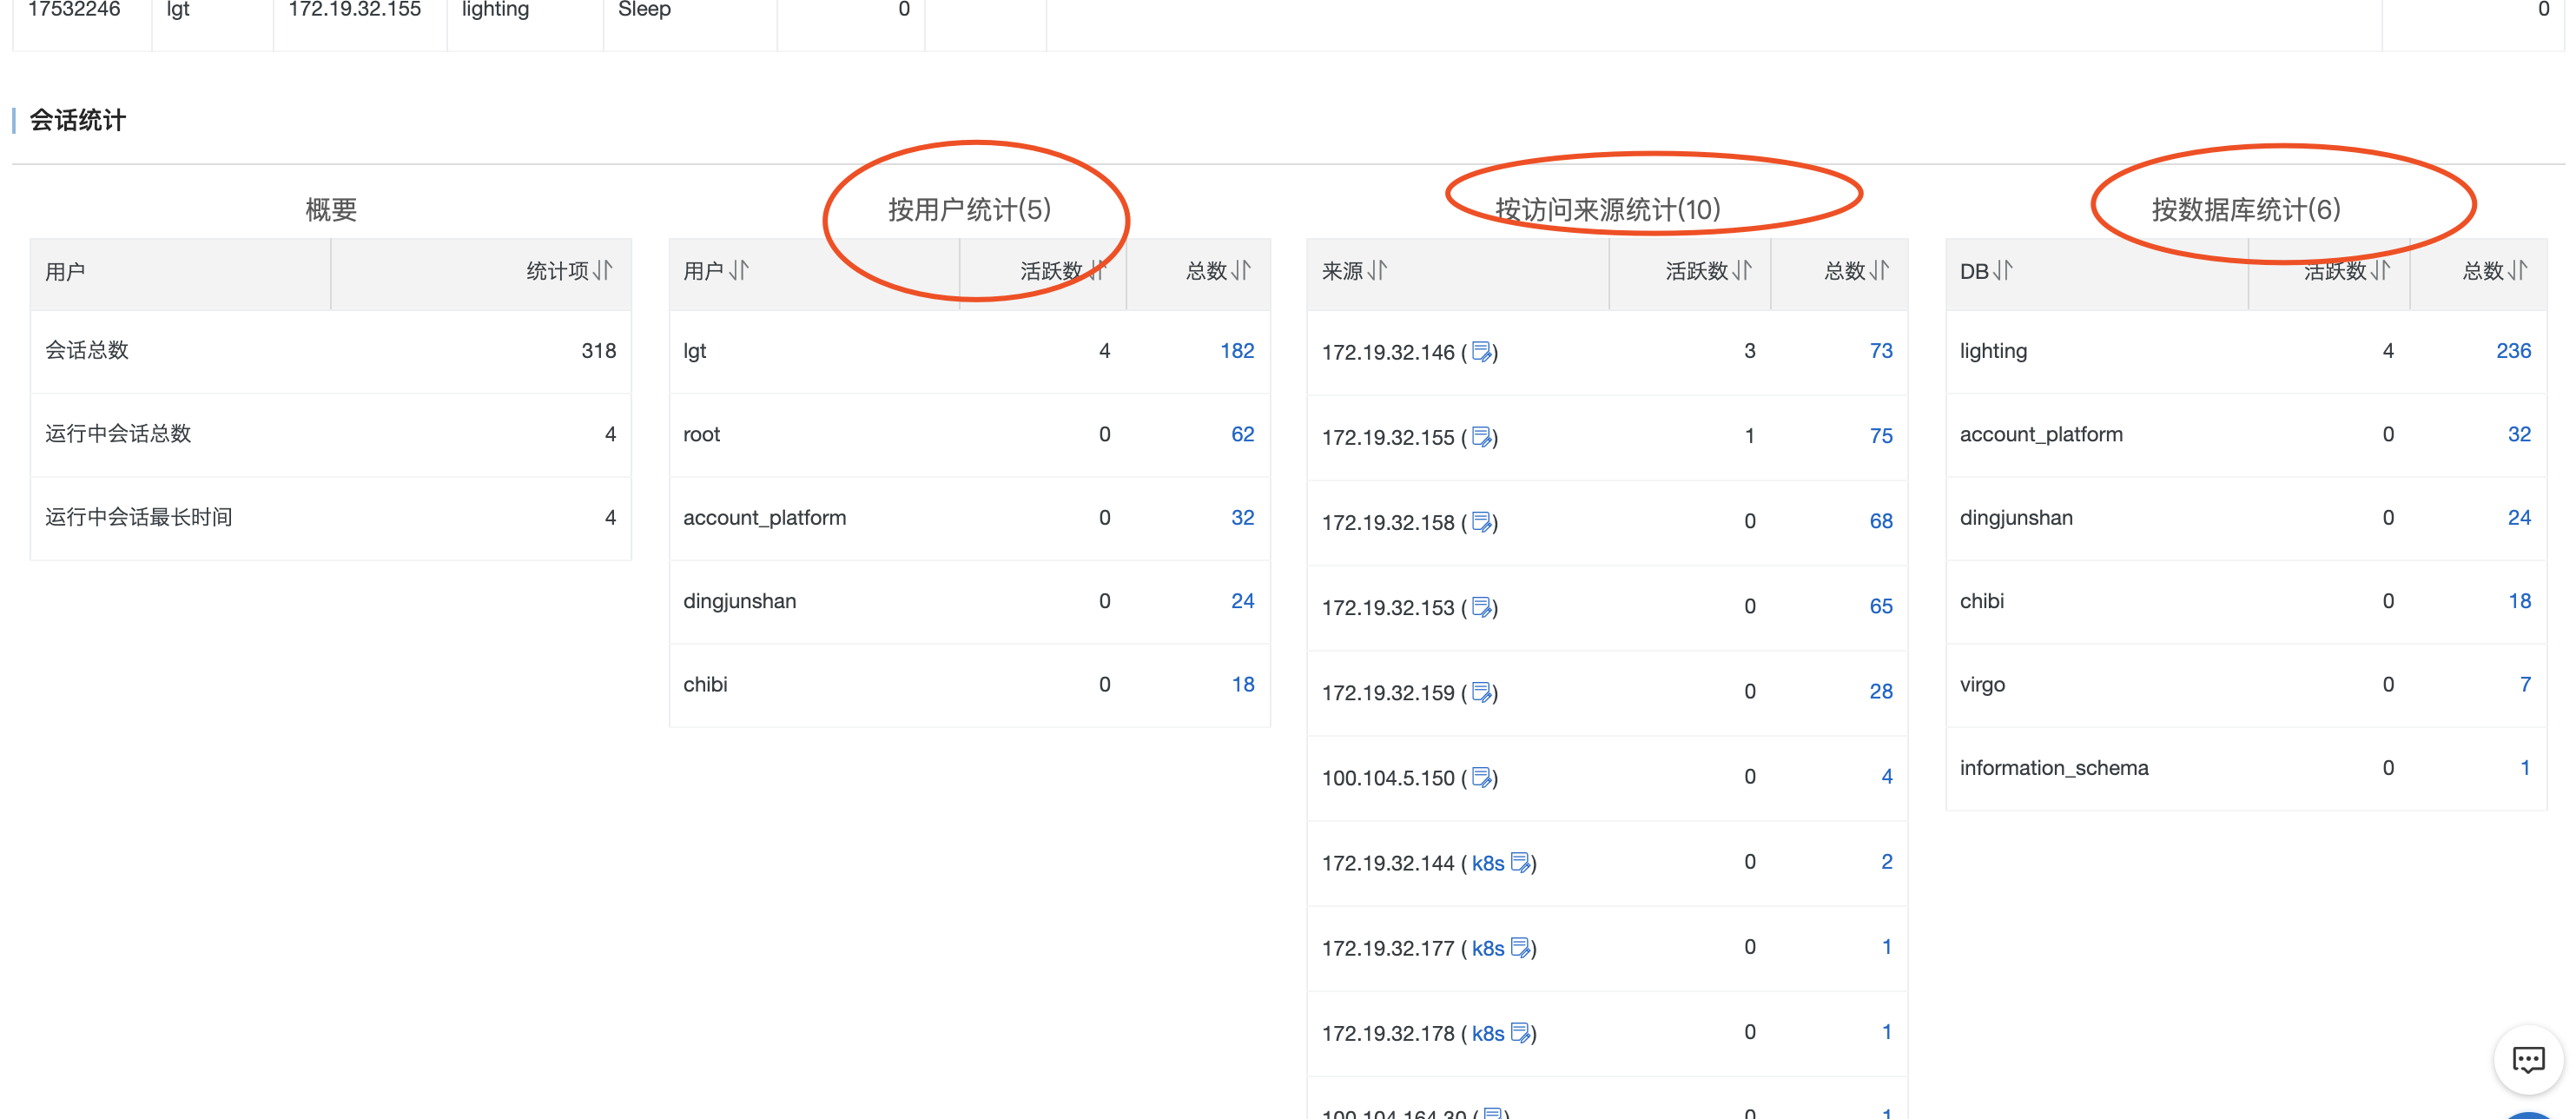The width and height of the screenshot is (2576, 1119).
Task: Edit alias for source 172.19.32.158
Action: pyautogui.click(x=1482, y=522)
